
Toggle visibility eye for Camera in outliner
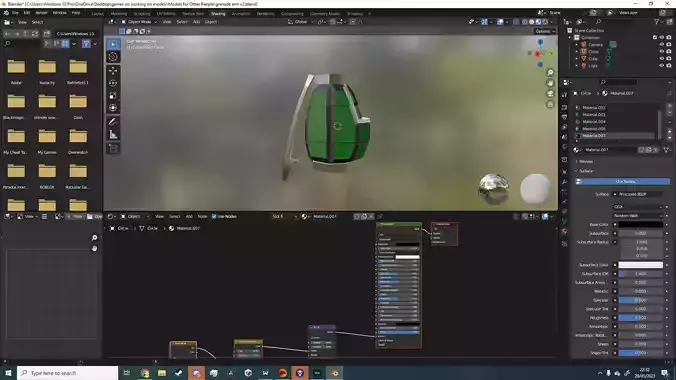point(661,44)
